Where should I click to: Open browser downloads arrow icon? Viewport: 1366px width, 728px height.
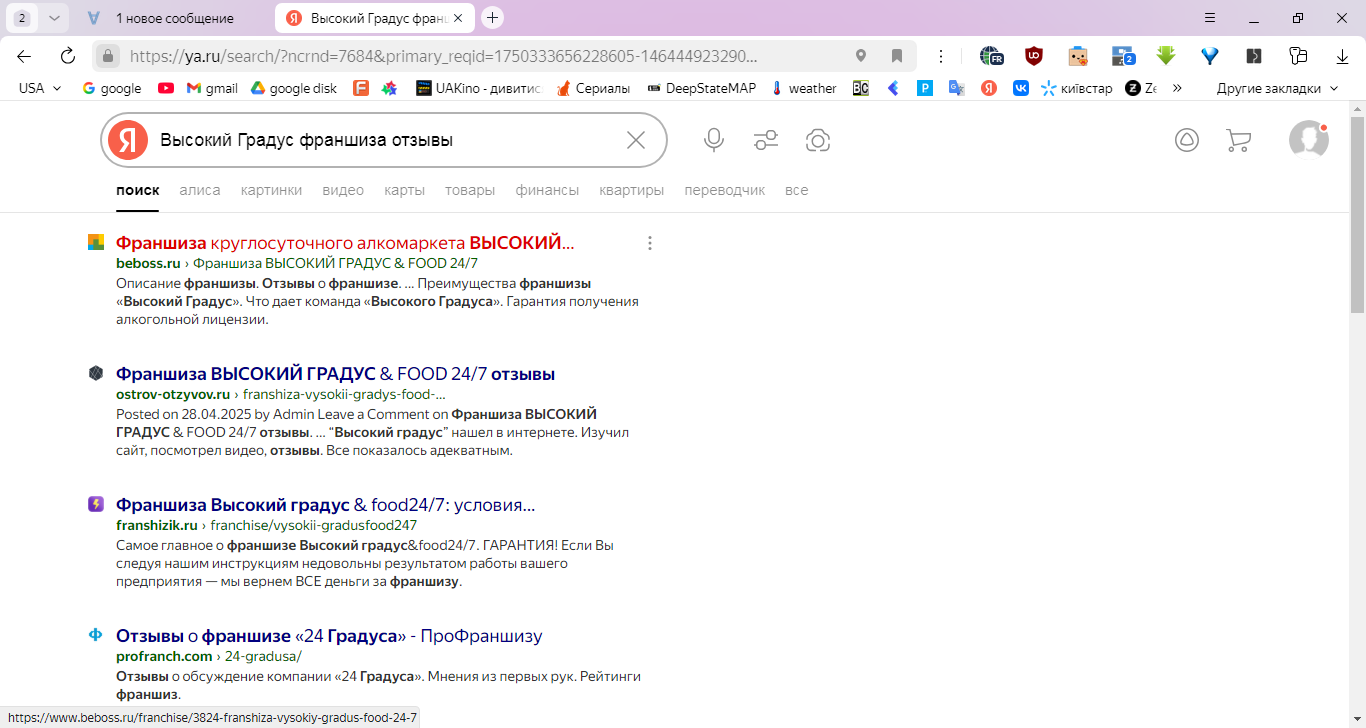click(1343, 56)
